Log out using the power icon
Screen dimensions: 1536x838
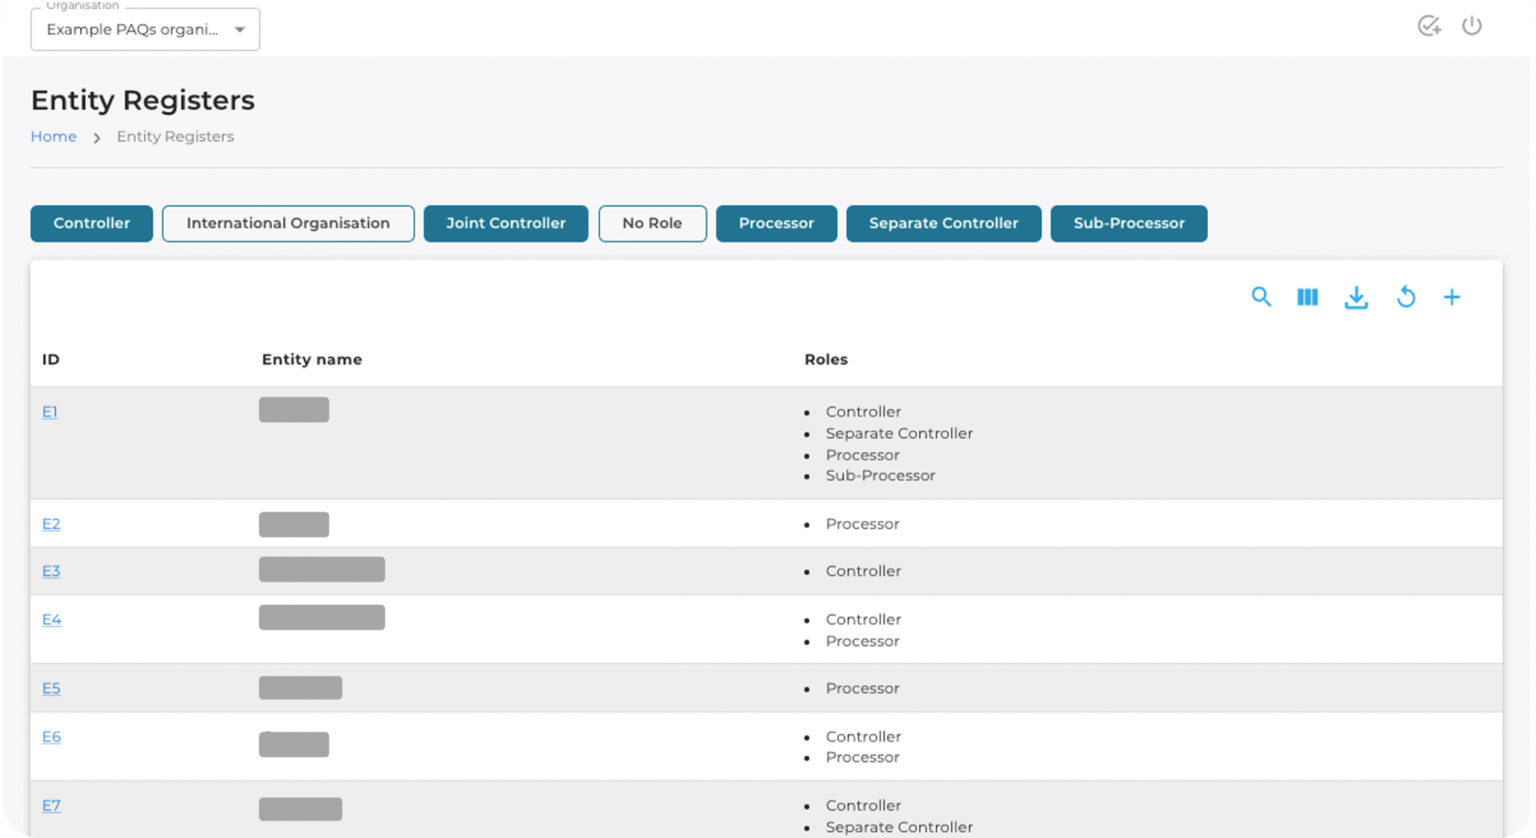click(x=1472, y=26)
